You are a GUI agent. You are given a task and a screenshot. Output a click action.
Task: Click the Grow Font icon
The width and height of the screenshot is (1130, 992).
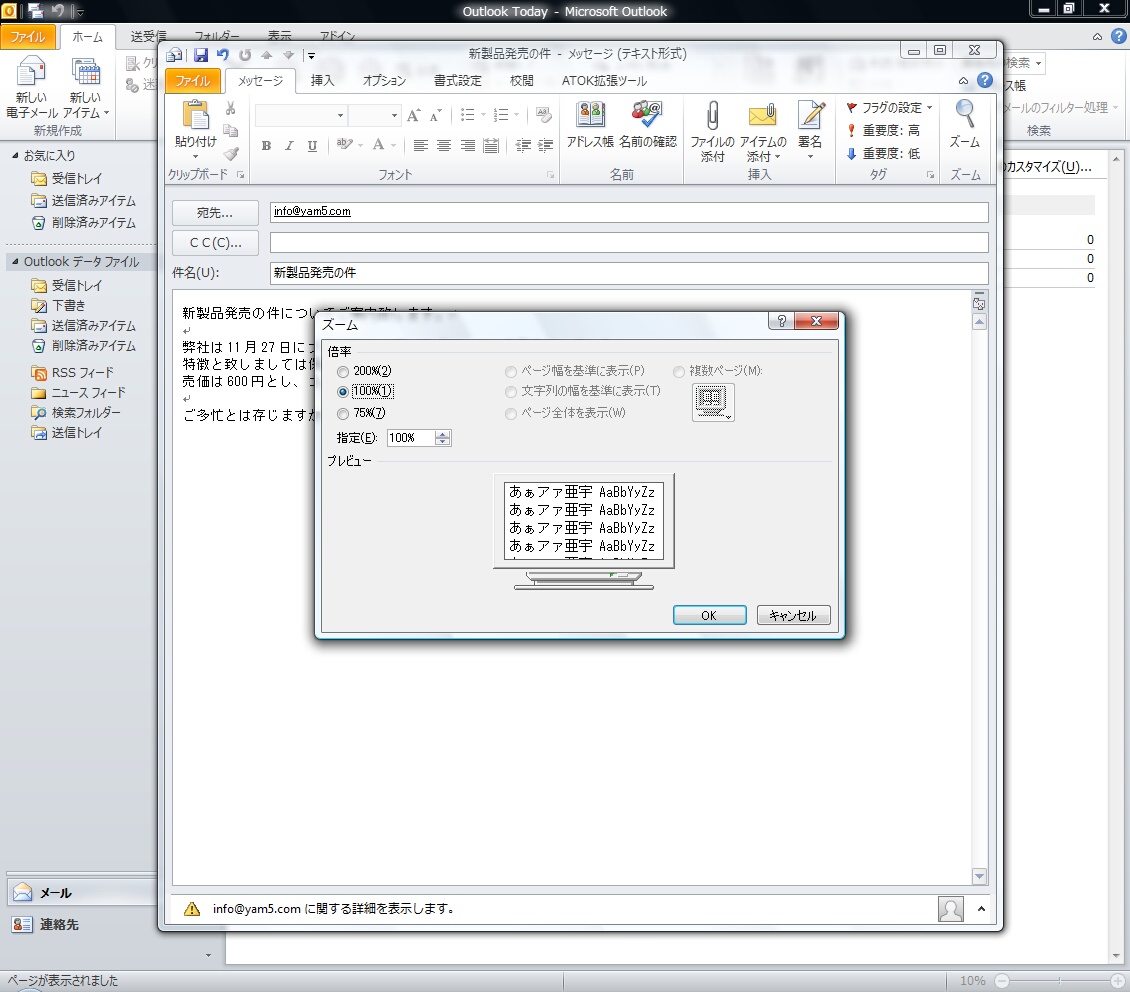coord(414,115)
